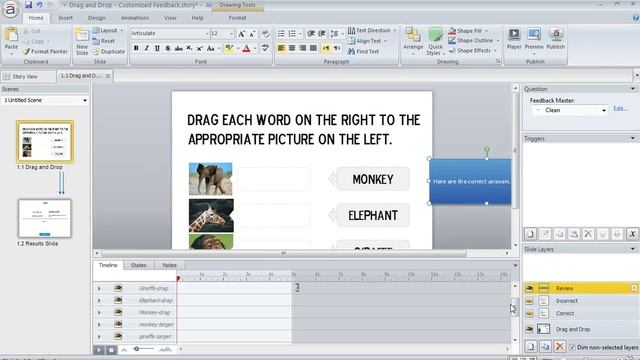The height and width of the screenshot is (360, 640).
Task: Switch to the States tab
Action: click(139, 265)
